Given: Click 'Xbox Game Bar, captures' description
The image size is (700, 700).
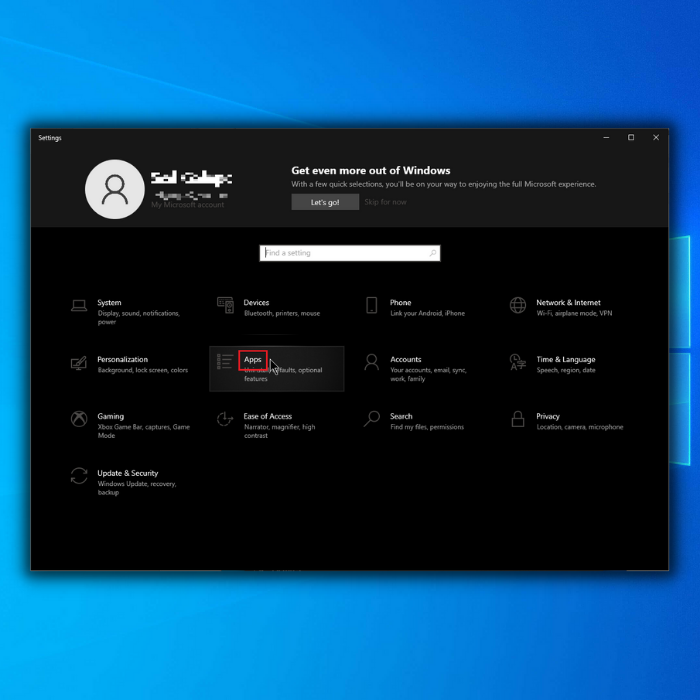Looking at the screenshot, I should [x=143, y=431].
